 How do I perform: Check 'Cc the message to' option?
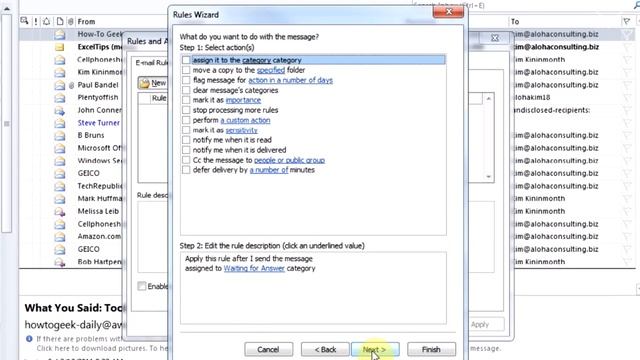click(x=186, y=160)
